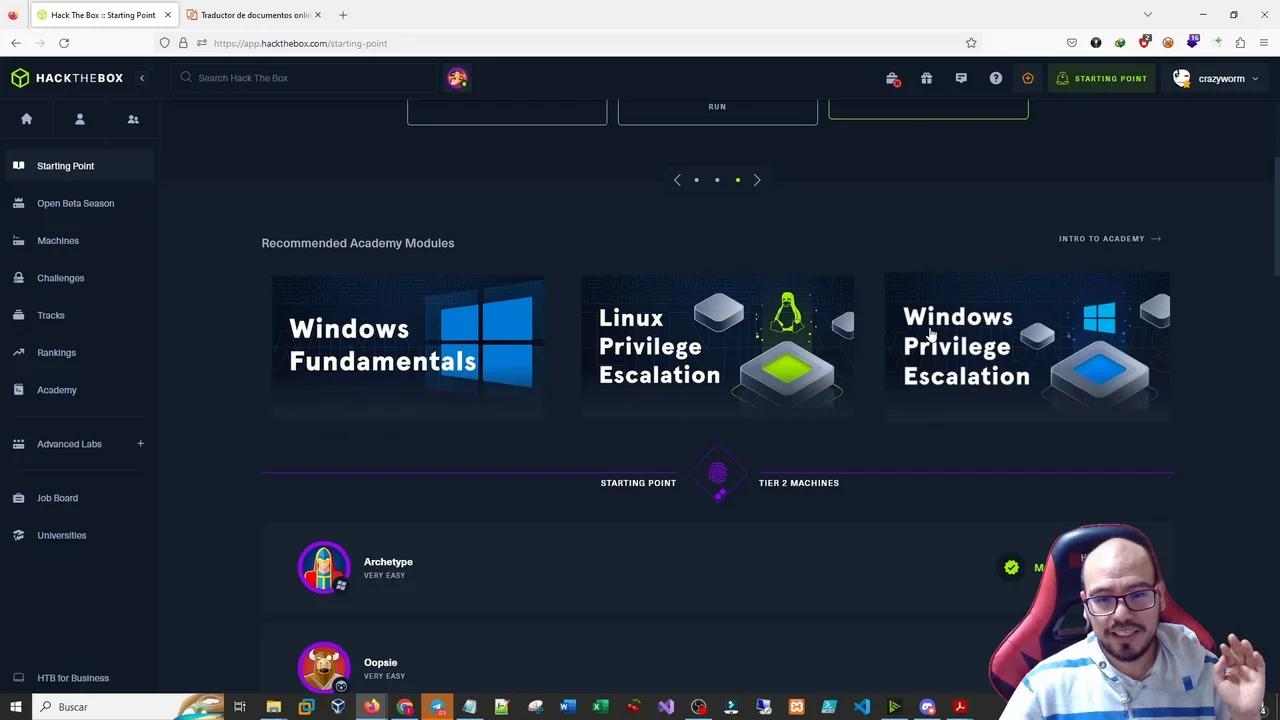
Task: Open the gift box icon in header
Action: point(926,78)
